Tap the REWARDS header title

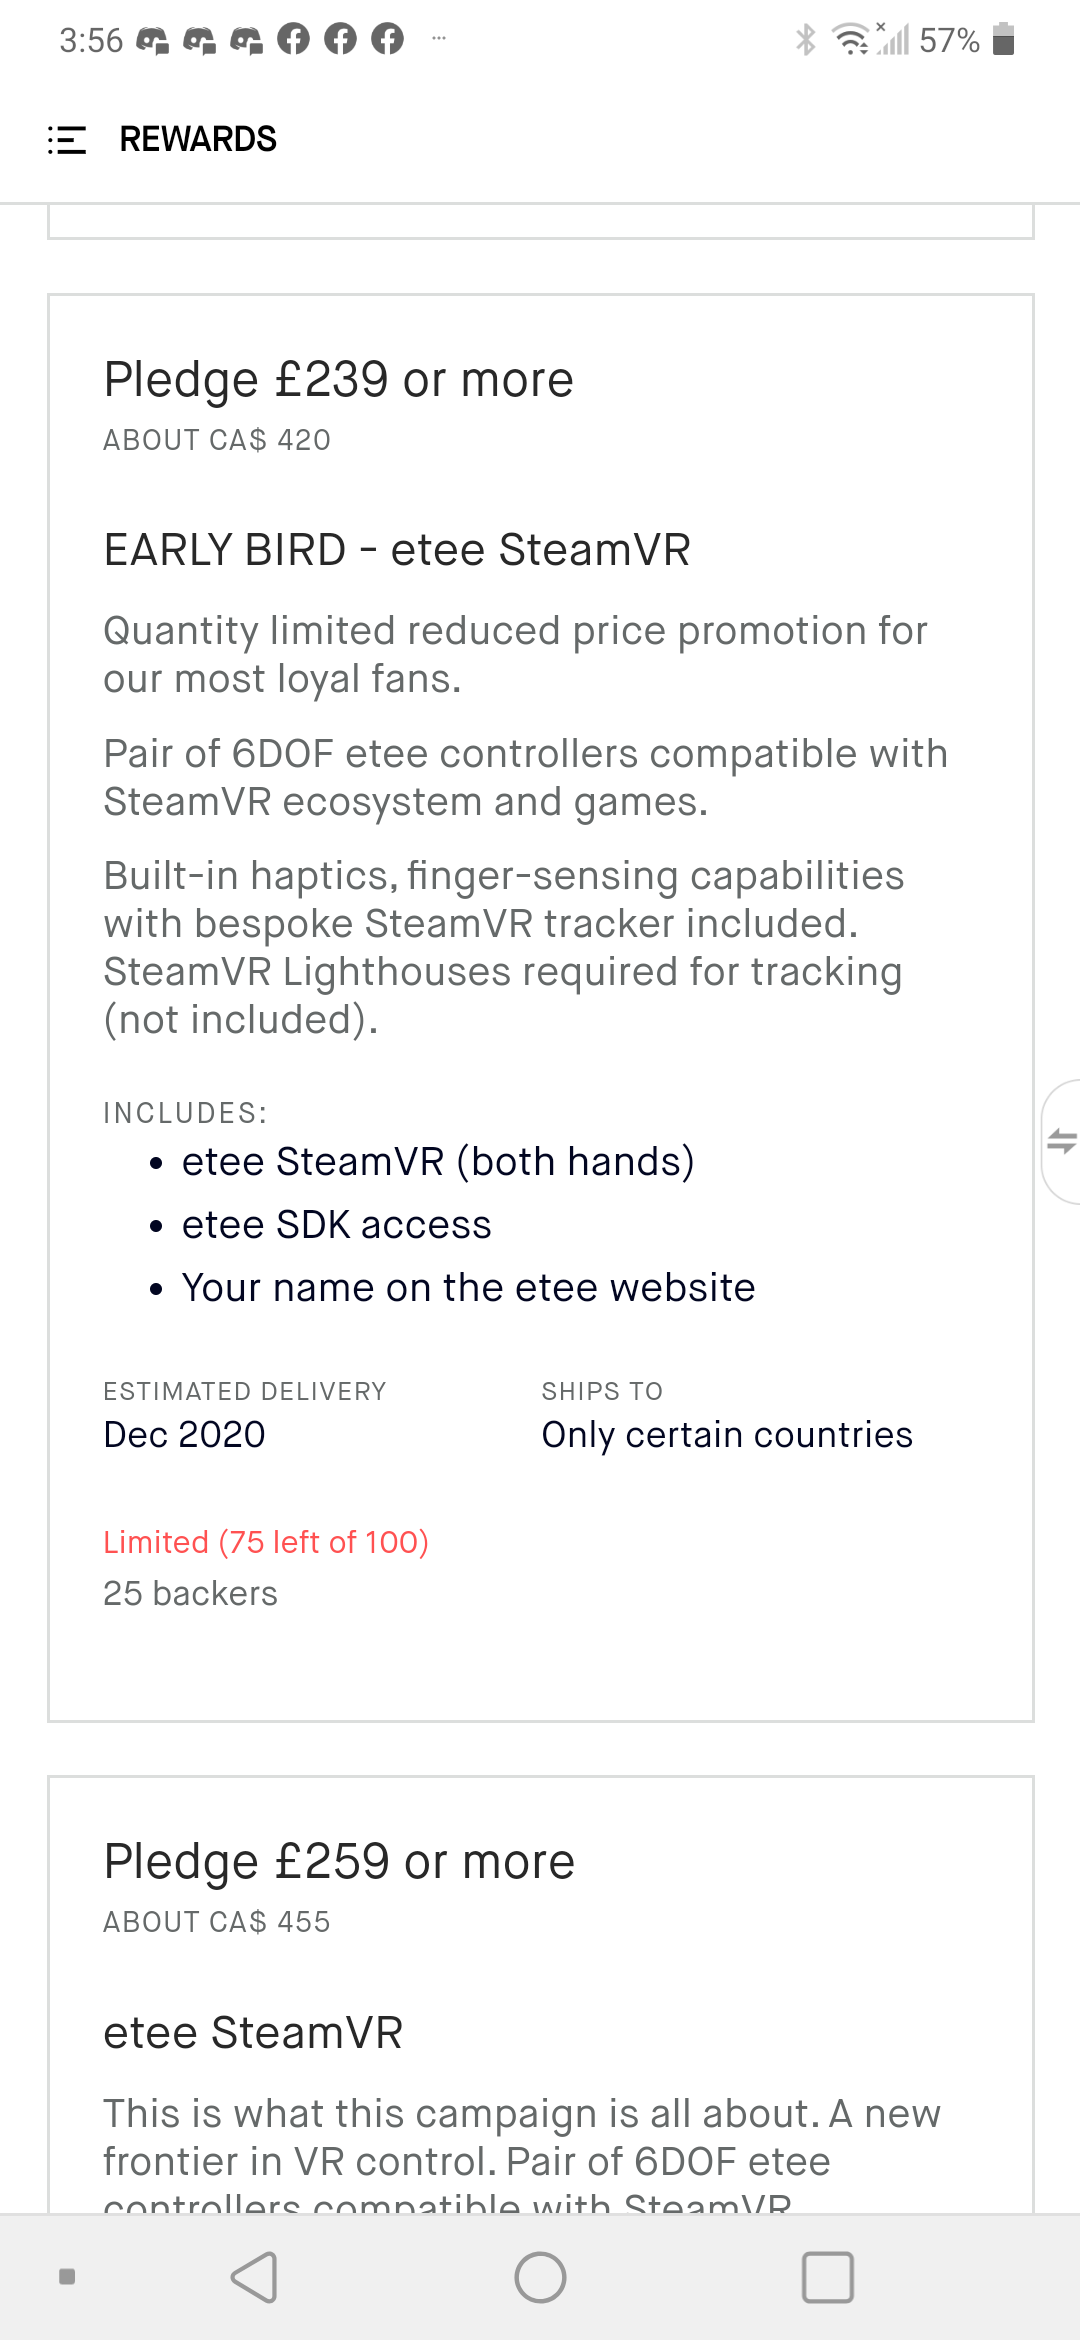tap(198, 139)
